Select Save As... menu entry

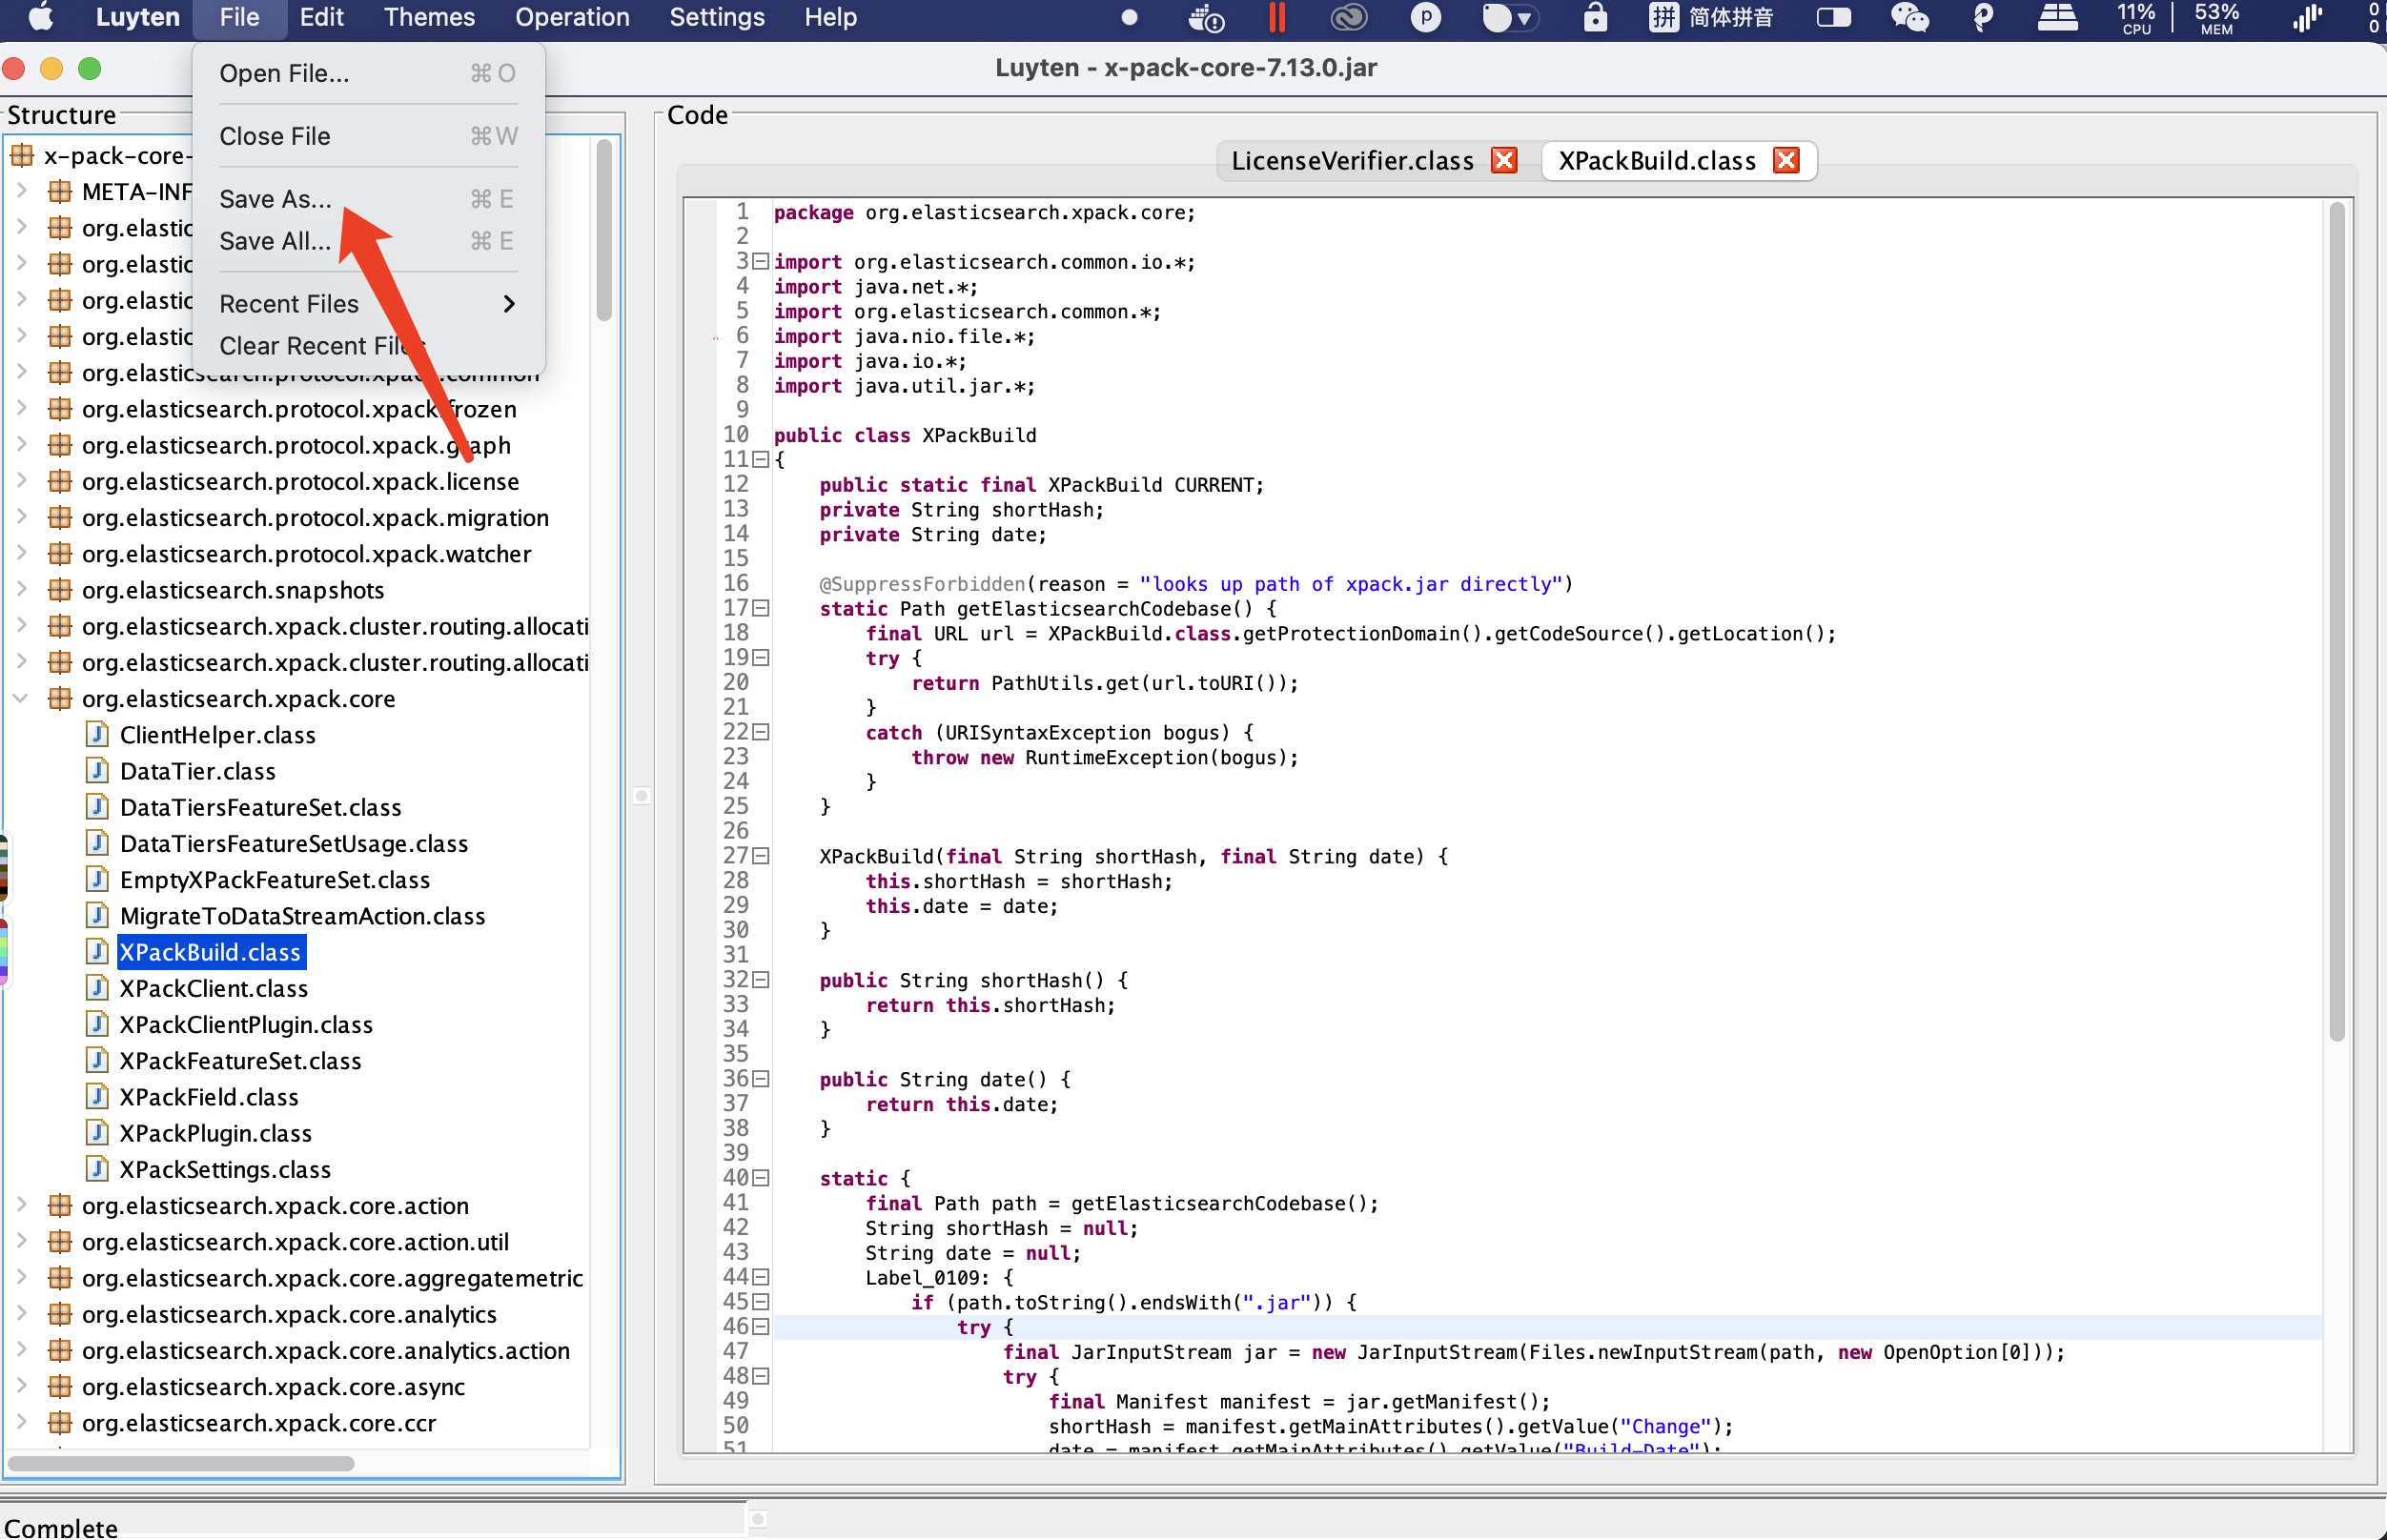[x=368, y=199]
